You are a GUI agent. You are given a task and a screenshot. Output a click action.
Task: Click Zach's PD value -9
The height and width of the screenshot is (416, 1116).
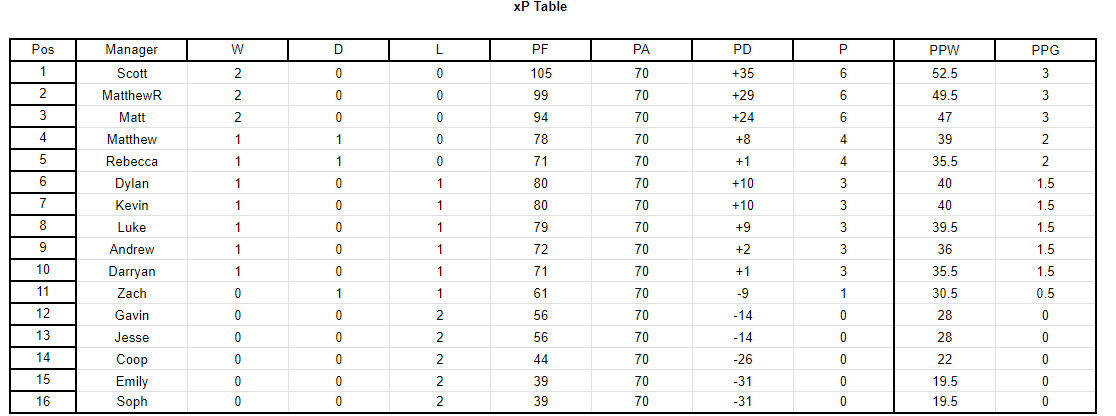point(742,293)
